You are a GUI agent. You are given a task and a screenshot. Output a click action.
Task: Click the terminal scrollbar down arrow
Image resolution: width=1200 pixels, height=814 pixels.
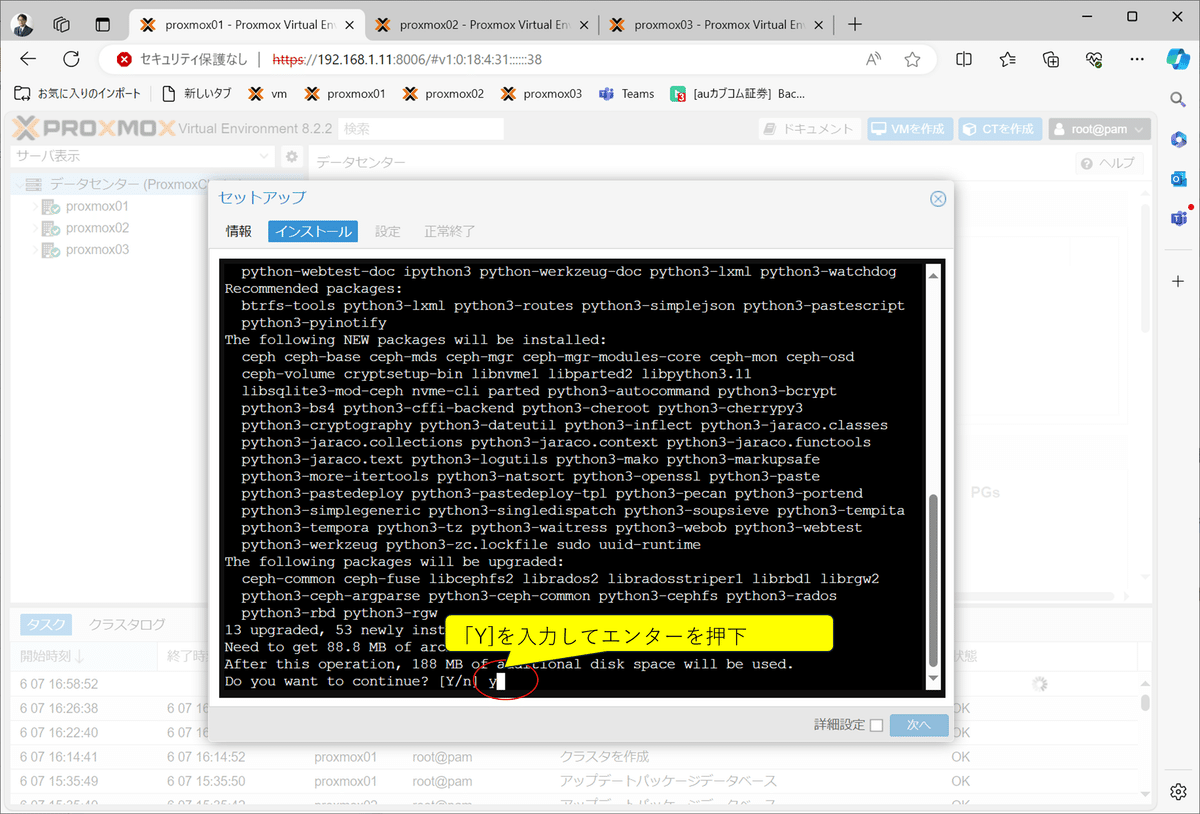point(933,680)
